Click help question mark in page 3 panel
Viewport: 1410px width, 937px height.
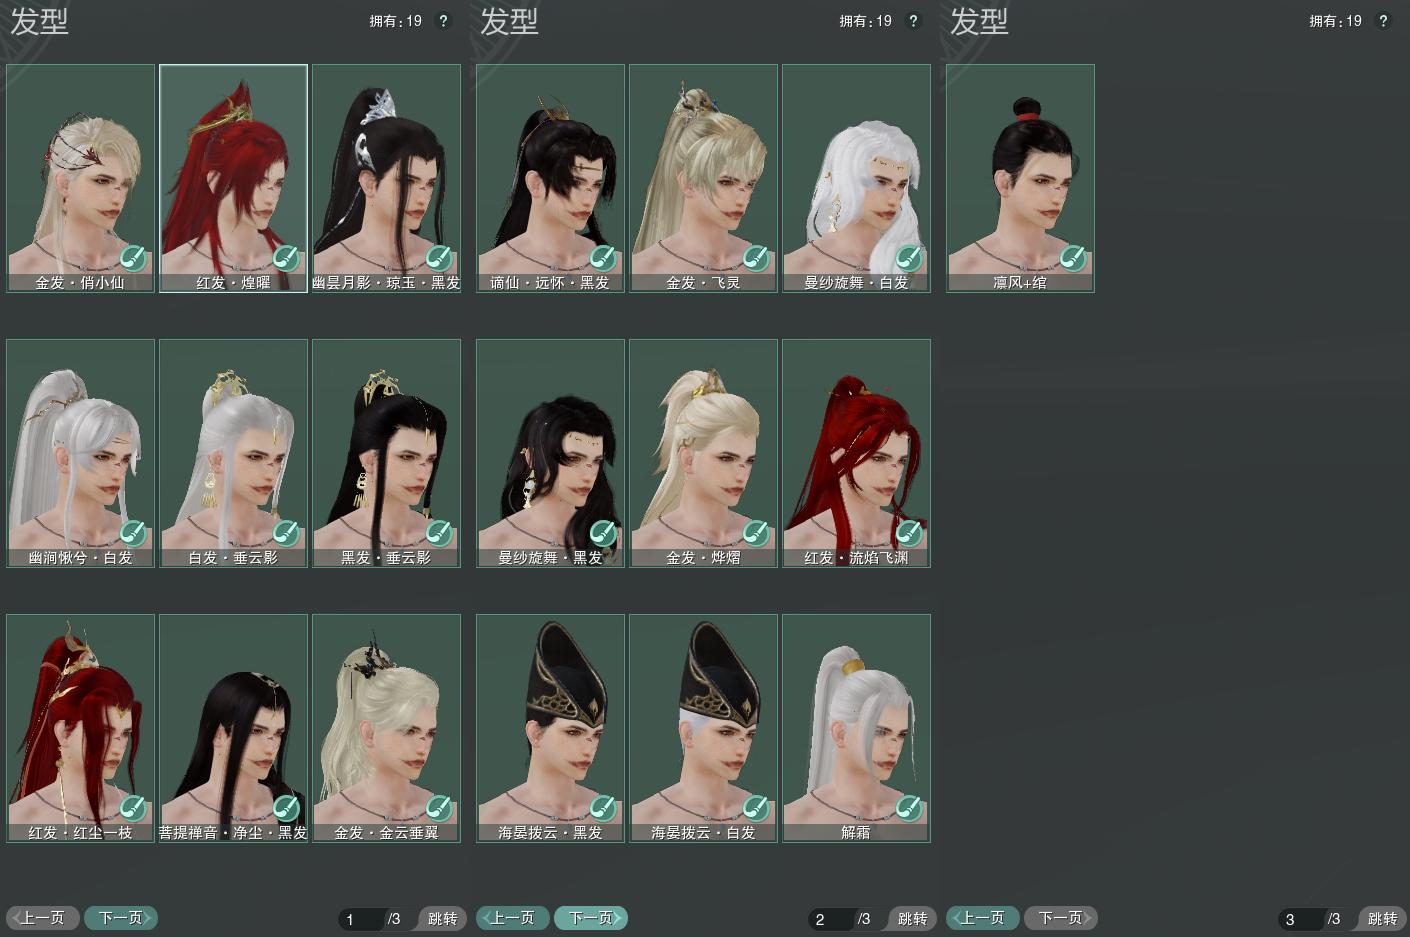click(x=1383, y=21)
